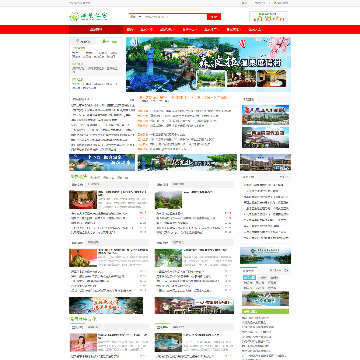
Task: Click the green header bar in right sidebar
Action: point(265,311)
